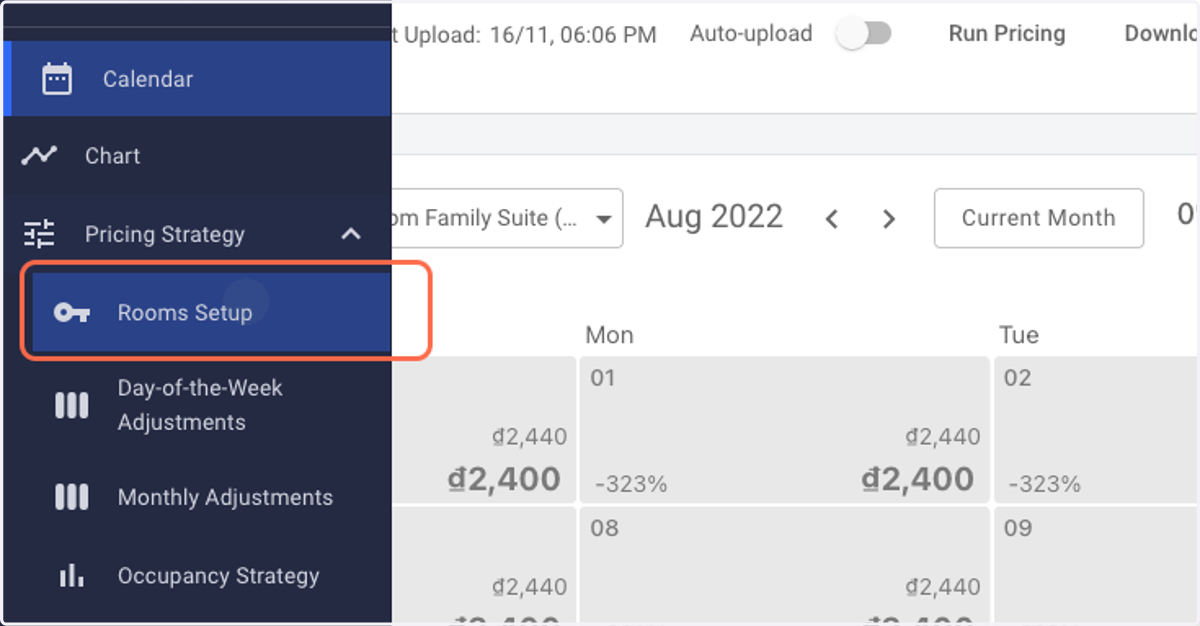Open Rooms Setup page
The height and width of the screenshot is (626, 1200).
(x=211, y=312)
